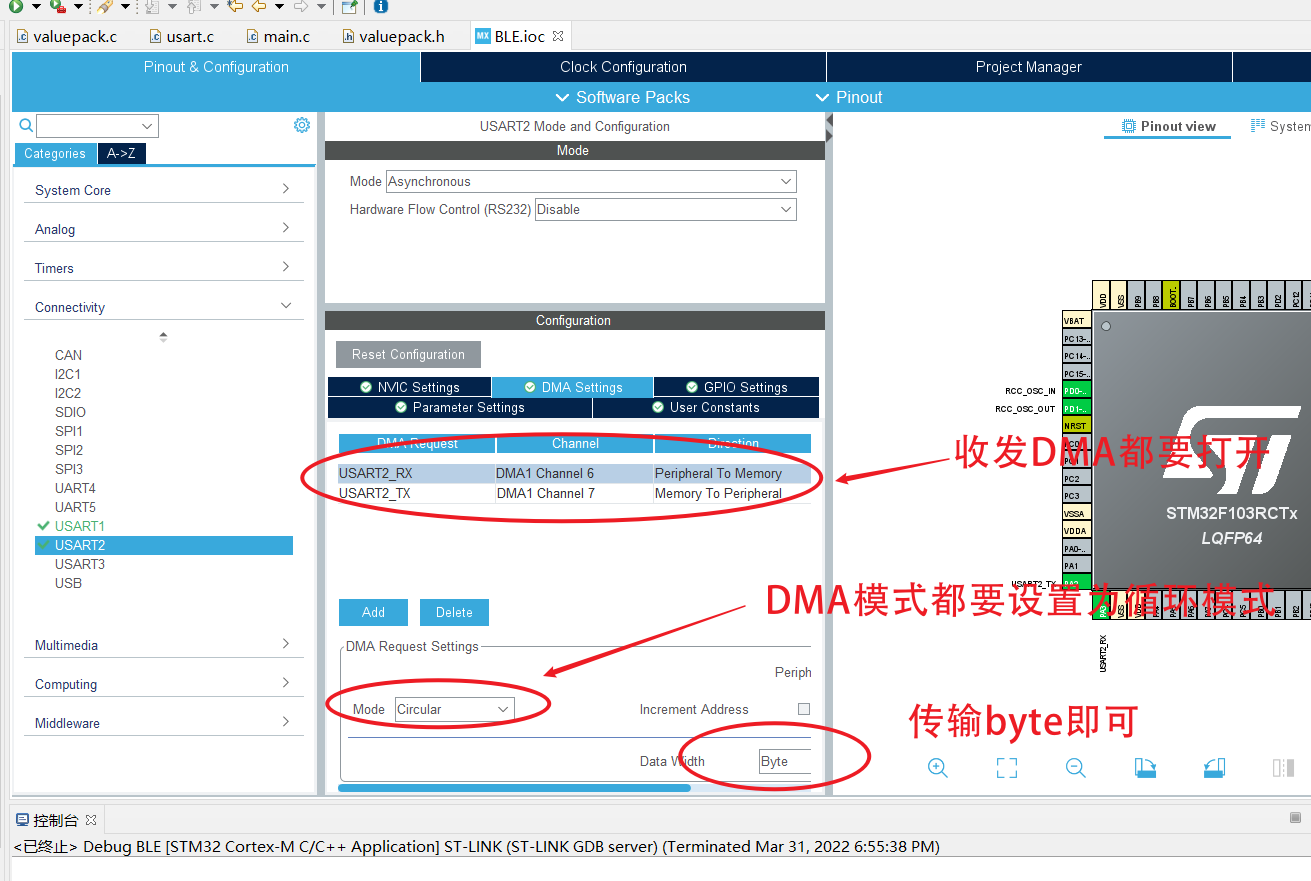Open the Run icon dropdown arrow

coord(36,6)
